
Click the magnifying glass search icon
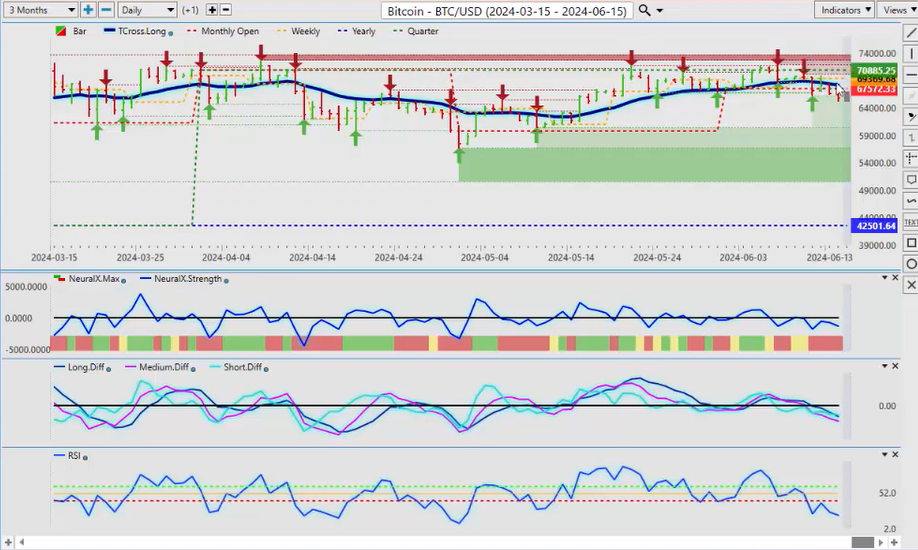[645, 10]
